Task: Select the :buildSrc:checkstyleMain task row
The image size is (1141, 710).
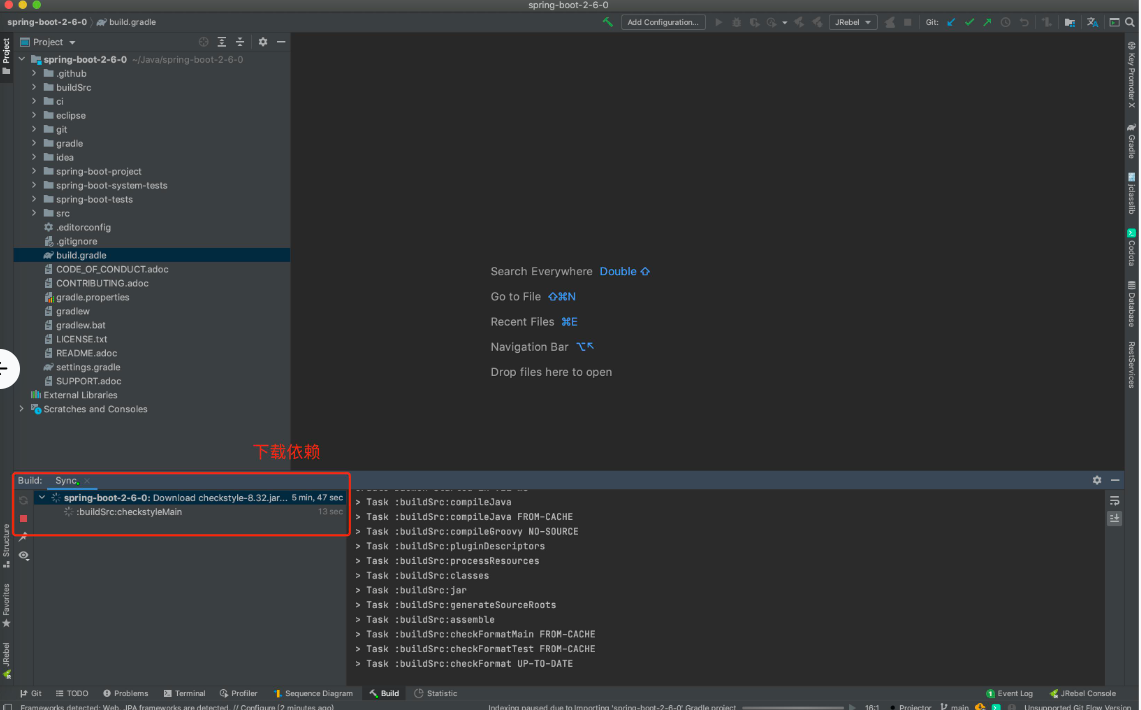Action: 190,512
